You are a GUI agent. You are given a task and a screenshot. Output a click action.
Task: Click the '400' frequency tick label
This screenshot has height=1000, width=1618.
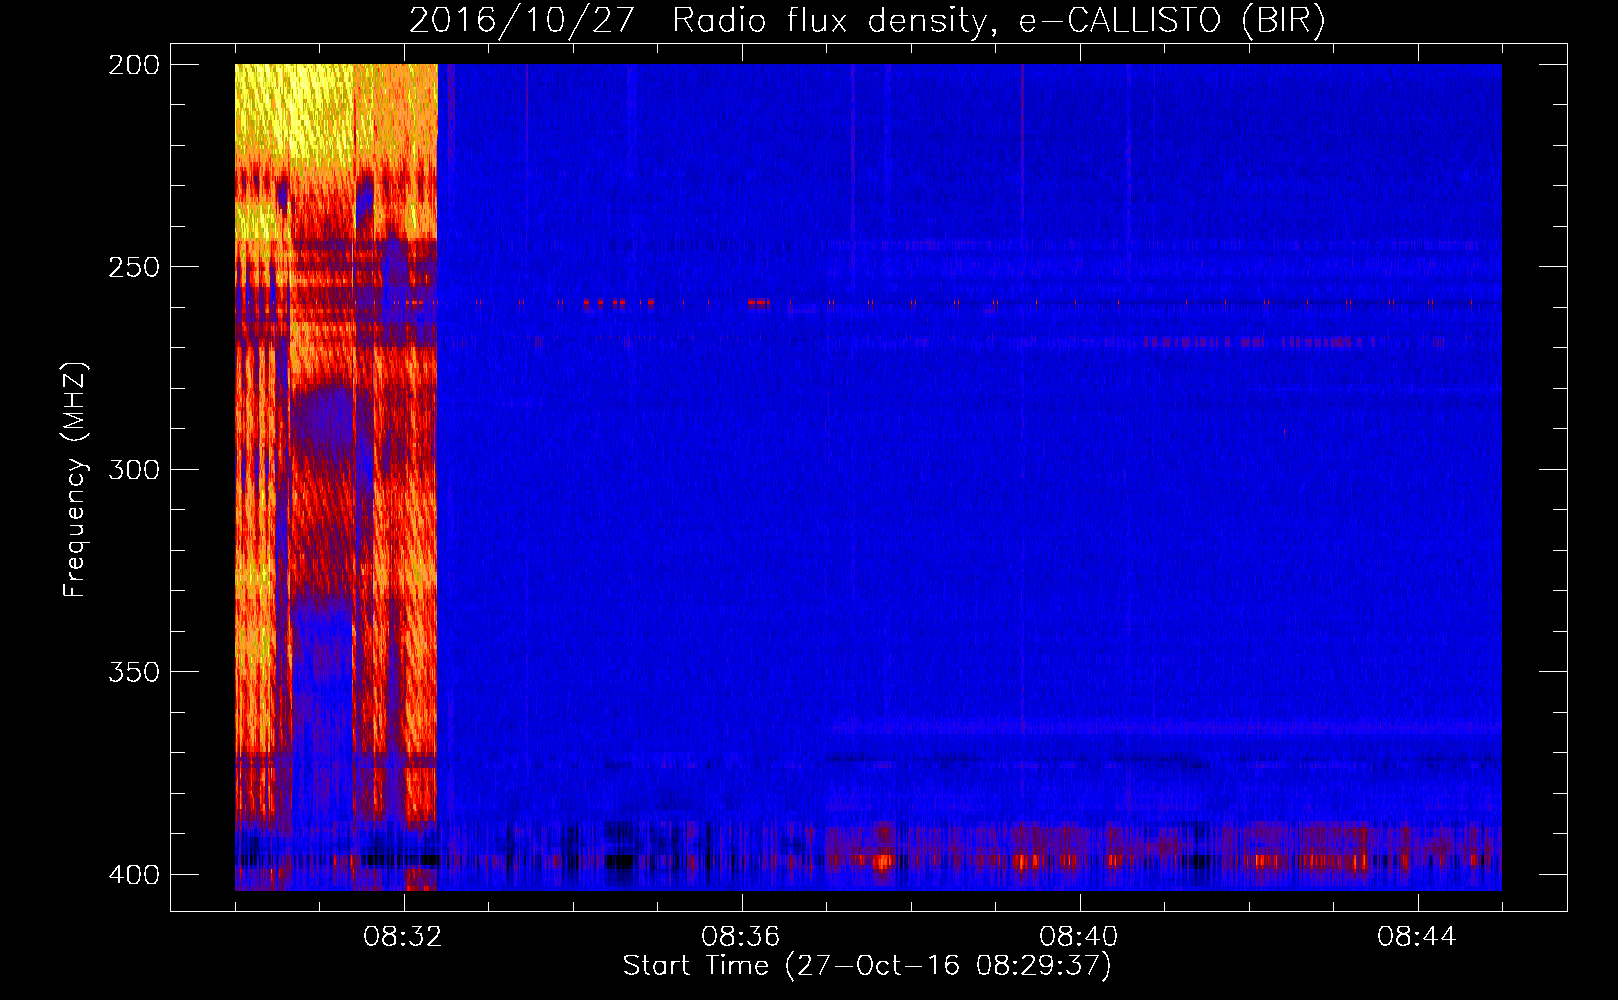tap(134, 874)
